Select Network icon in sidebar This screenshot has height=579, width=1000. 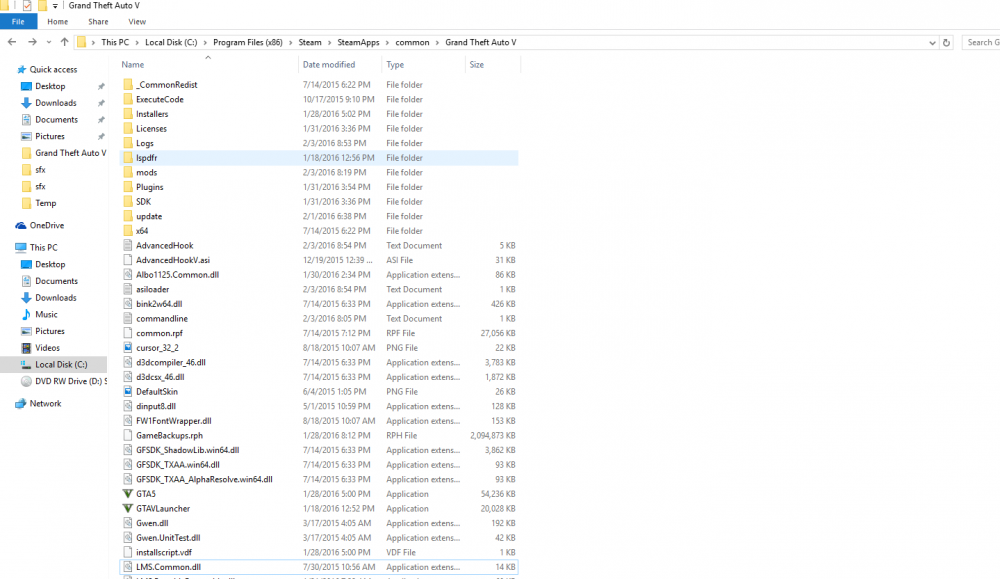pos(21,404)
